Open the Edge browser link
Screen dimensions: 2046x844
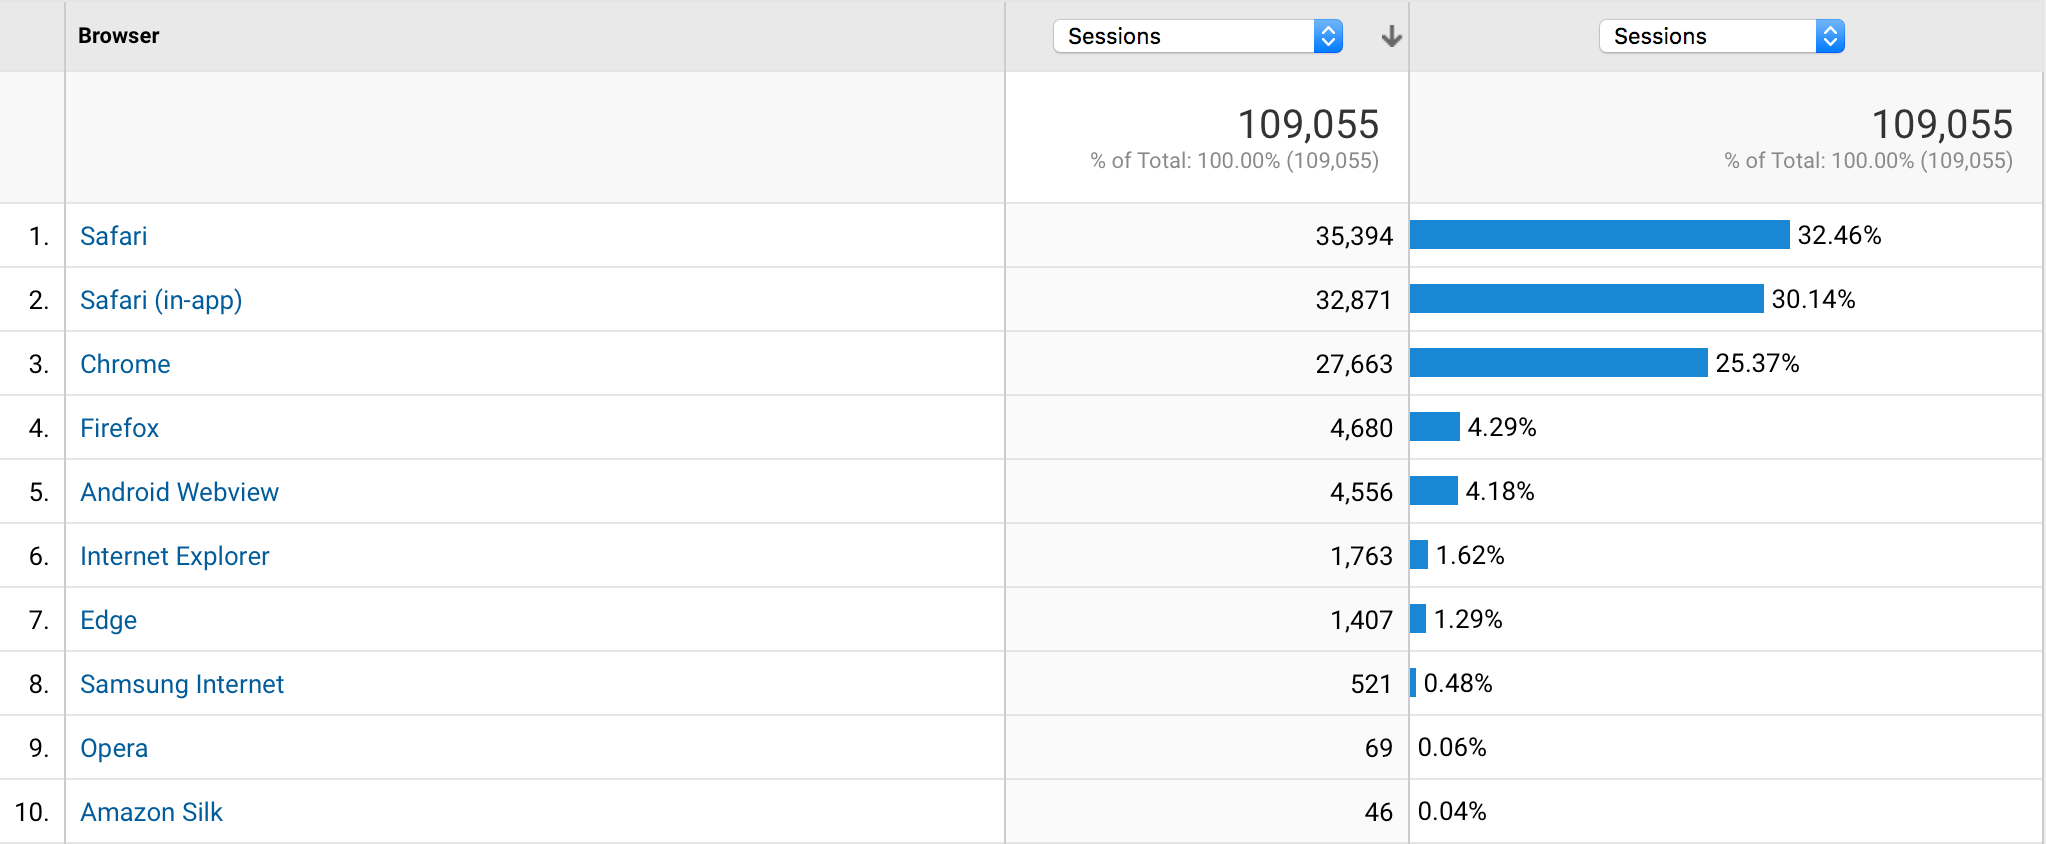click(x=108, y=620)
